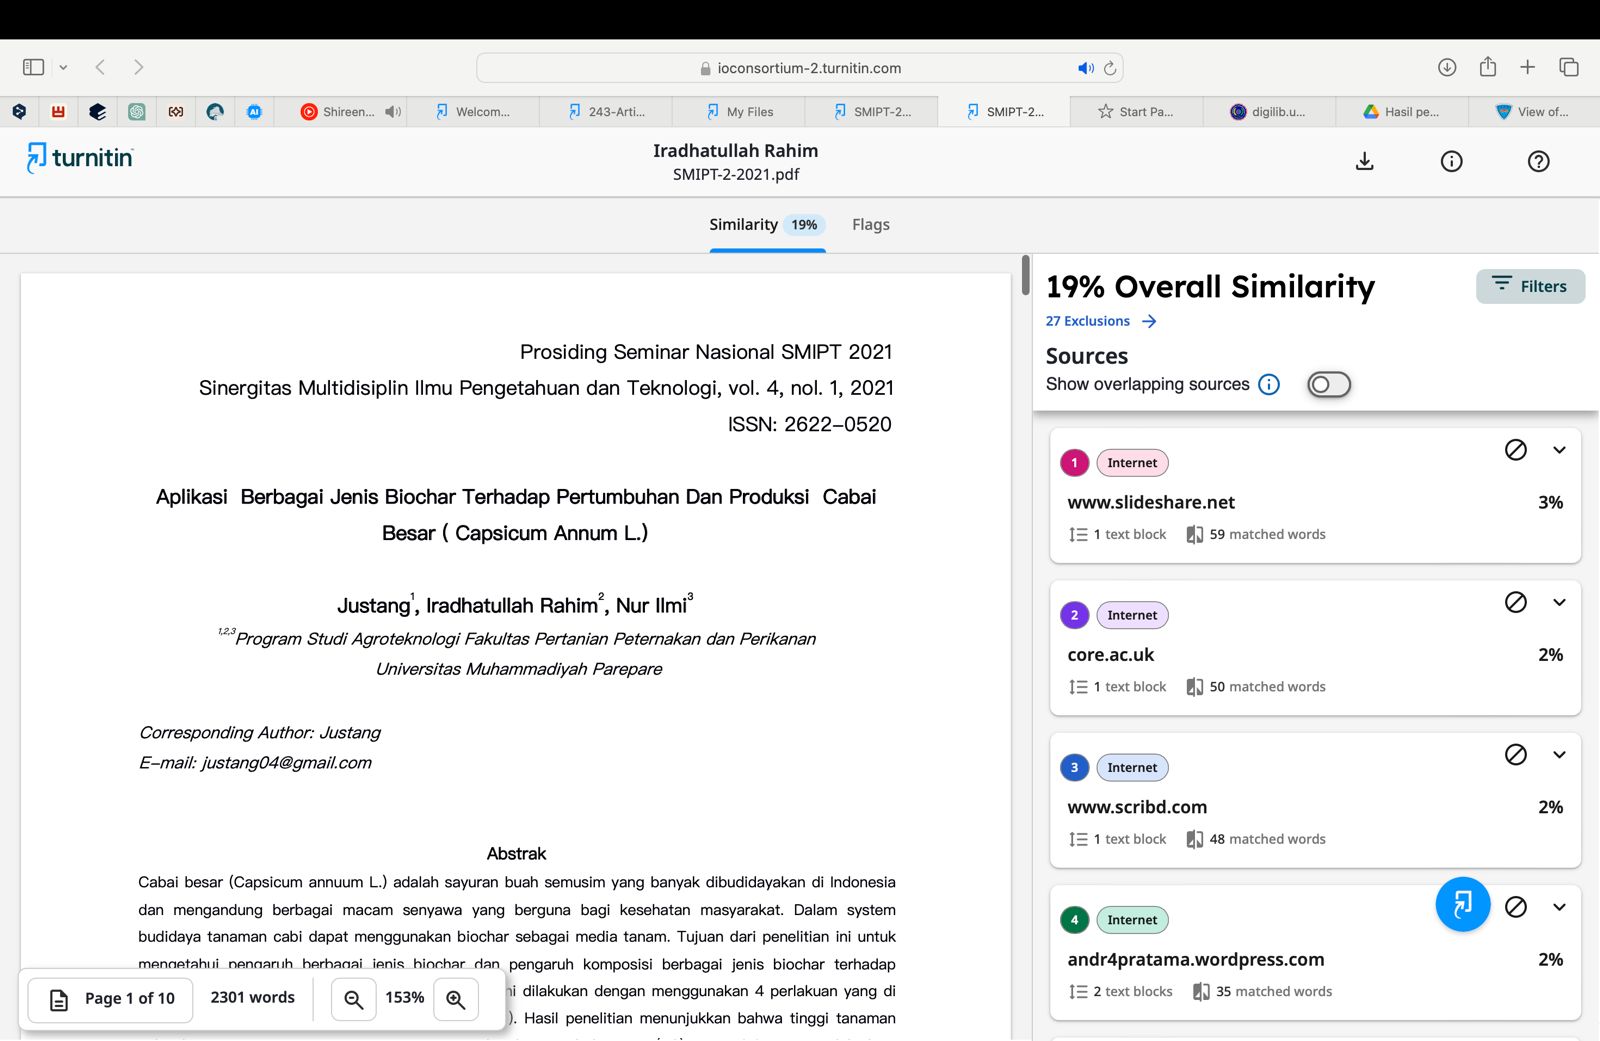The height and width of the screenshot is (1041, 1600).
Task: Switch to the Flags tab
Action: [871, 225]
